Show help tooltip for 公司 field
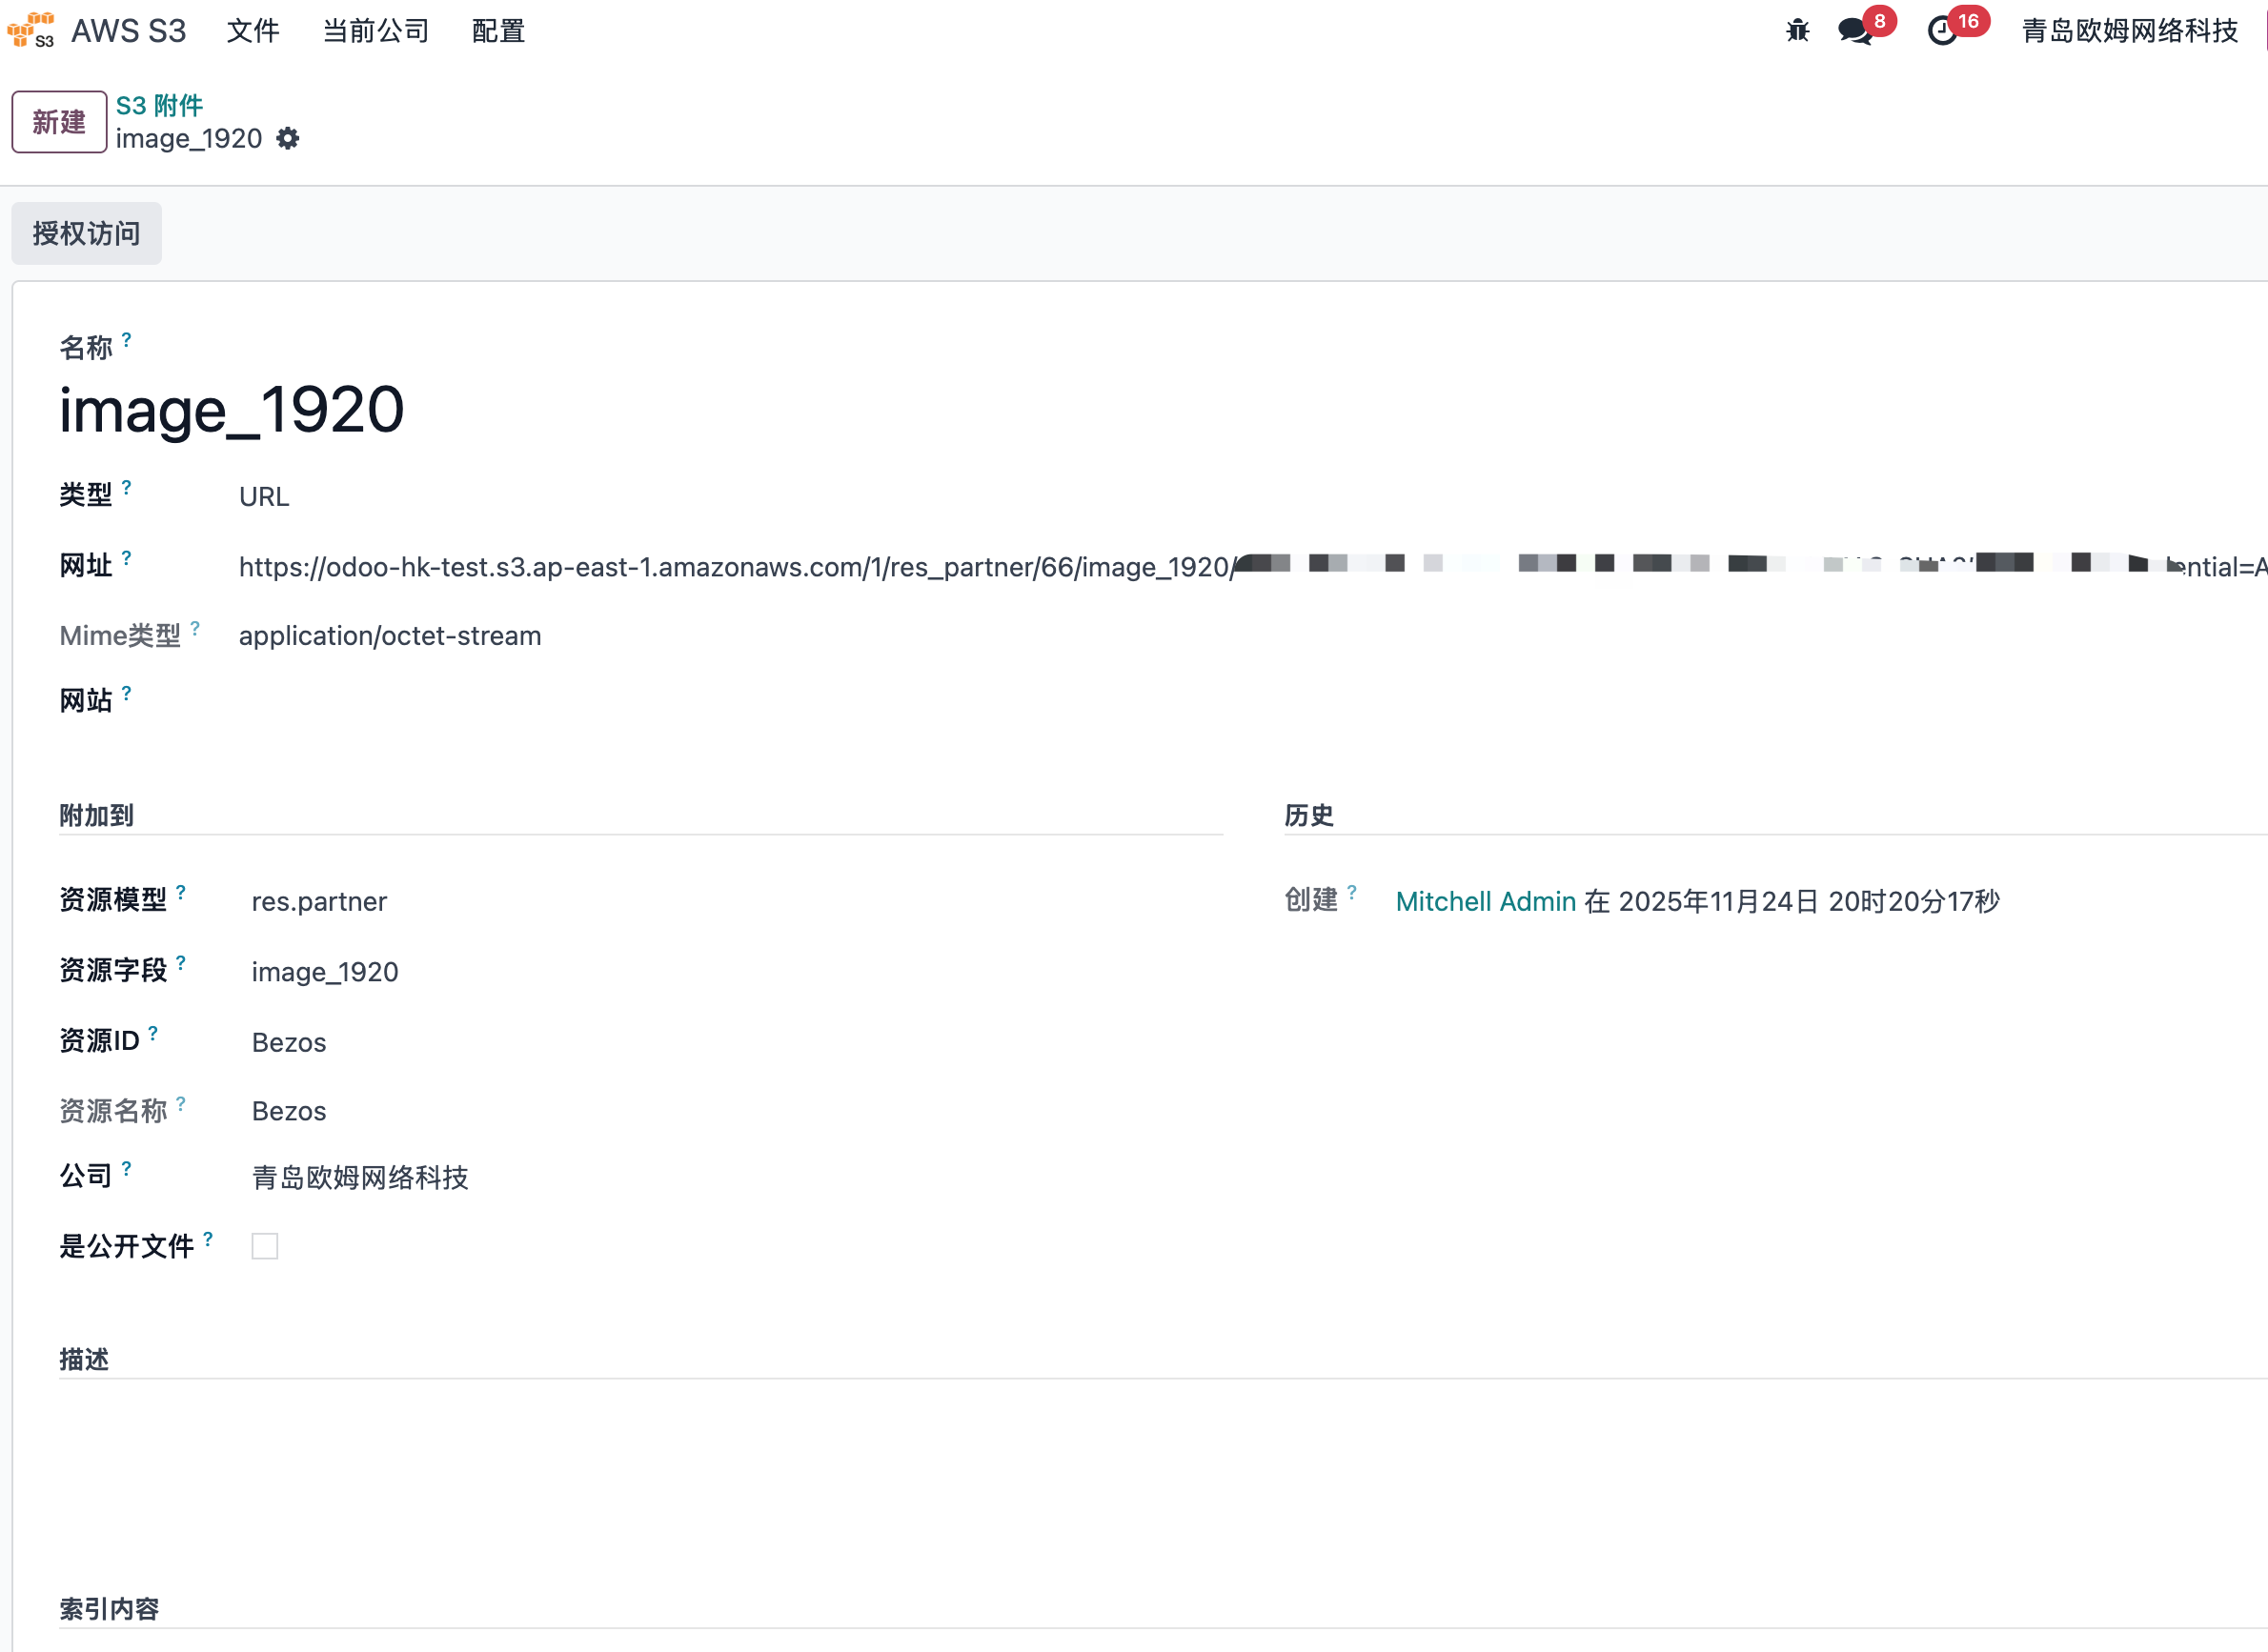The width and height of the screenshot is (2268, 1652). [126, 1168]
